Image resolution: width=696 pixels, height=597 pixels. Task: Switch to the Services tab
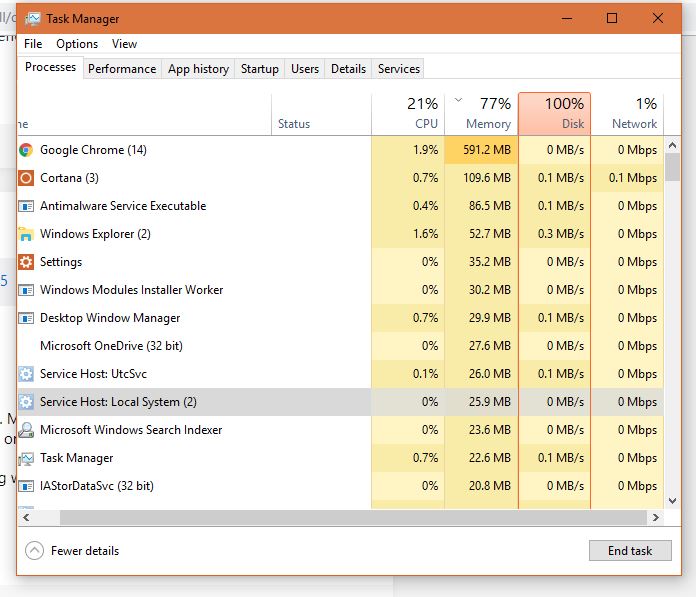point(399,69)
